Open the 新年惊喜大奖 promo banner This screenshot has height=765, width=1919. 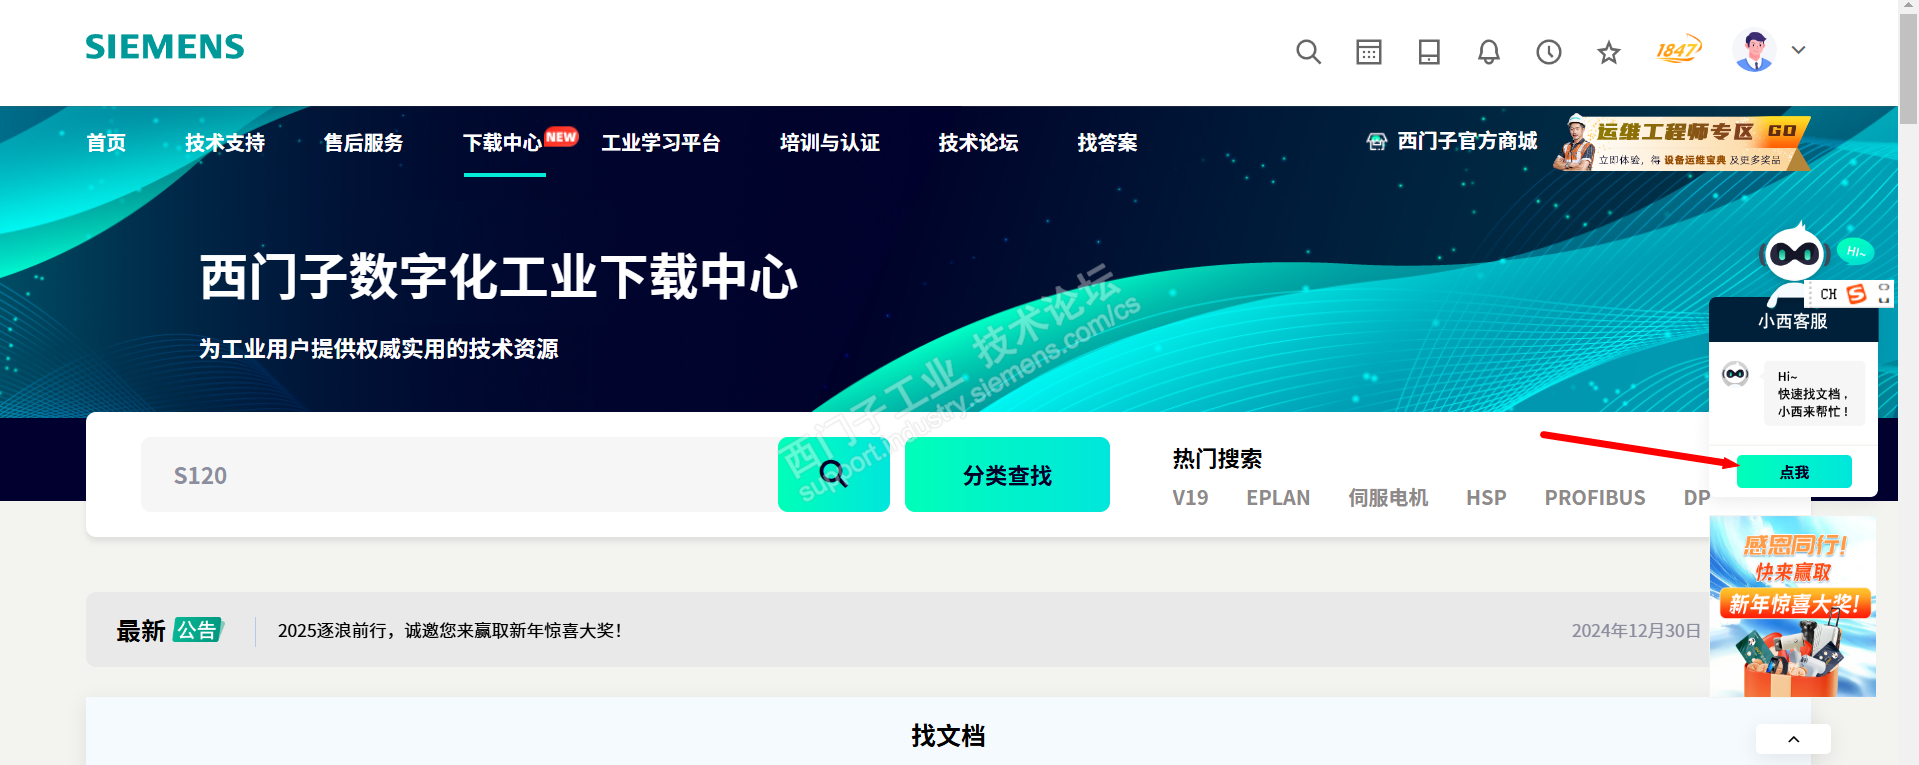click(x=1793, y=606)
